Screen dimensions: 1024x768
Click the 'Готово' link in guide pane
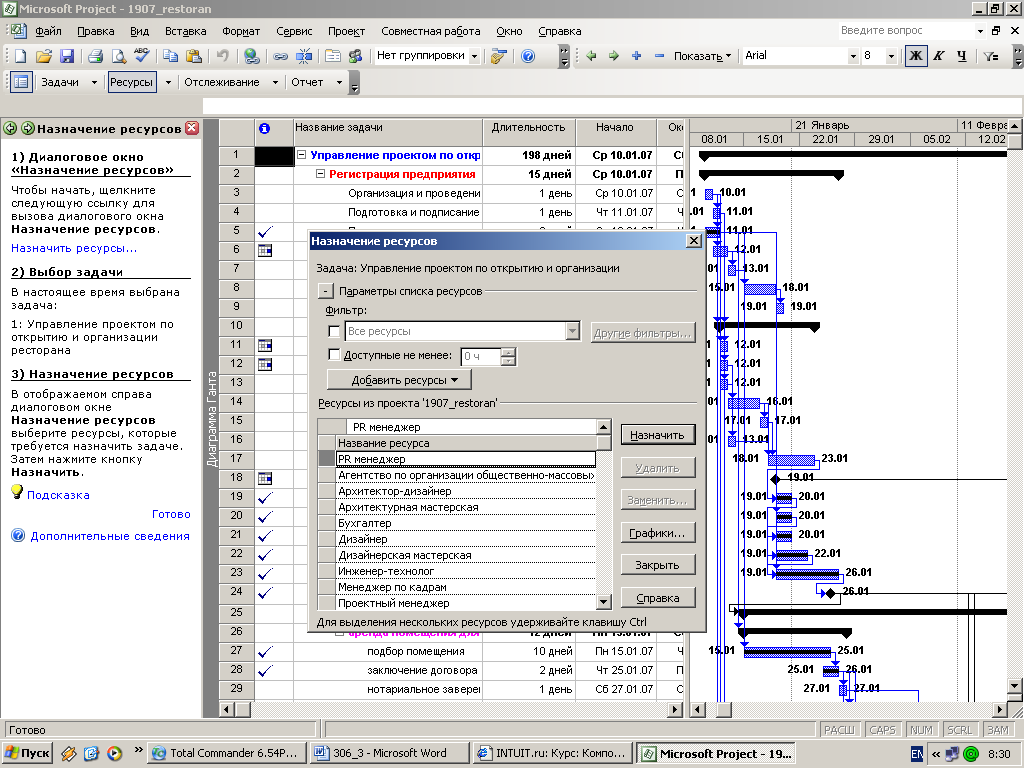171,514
